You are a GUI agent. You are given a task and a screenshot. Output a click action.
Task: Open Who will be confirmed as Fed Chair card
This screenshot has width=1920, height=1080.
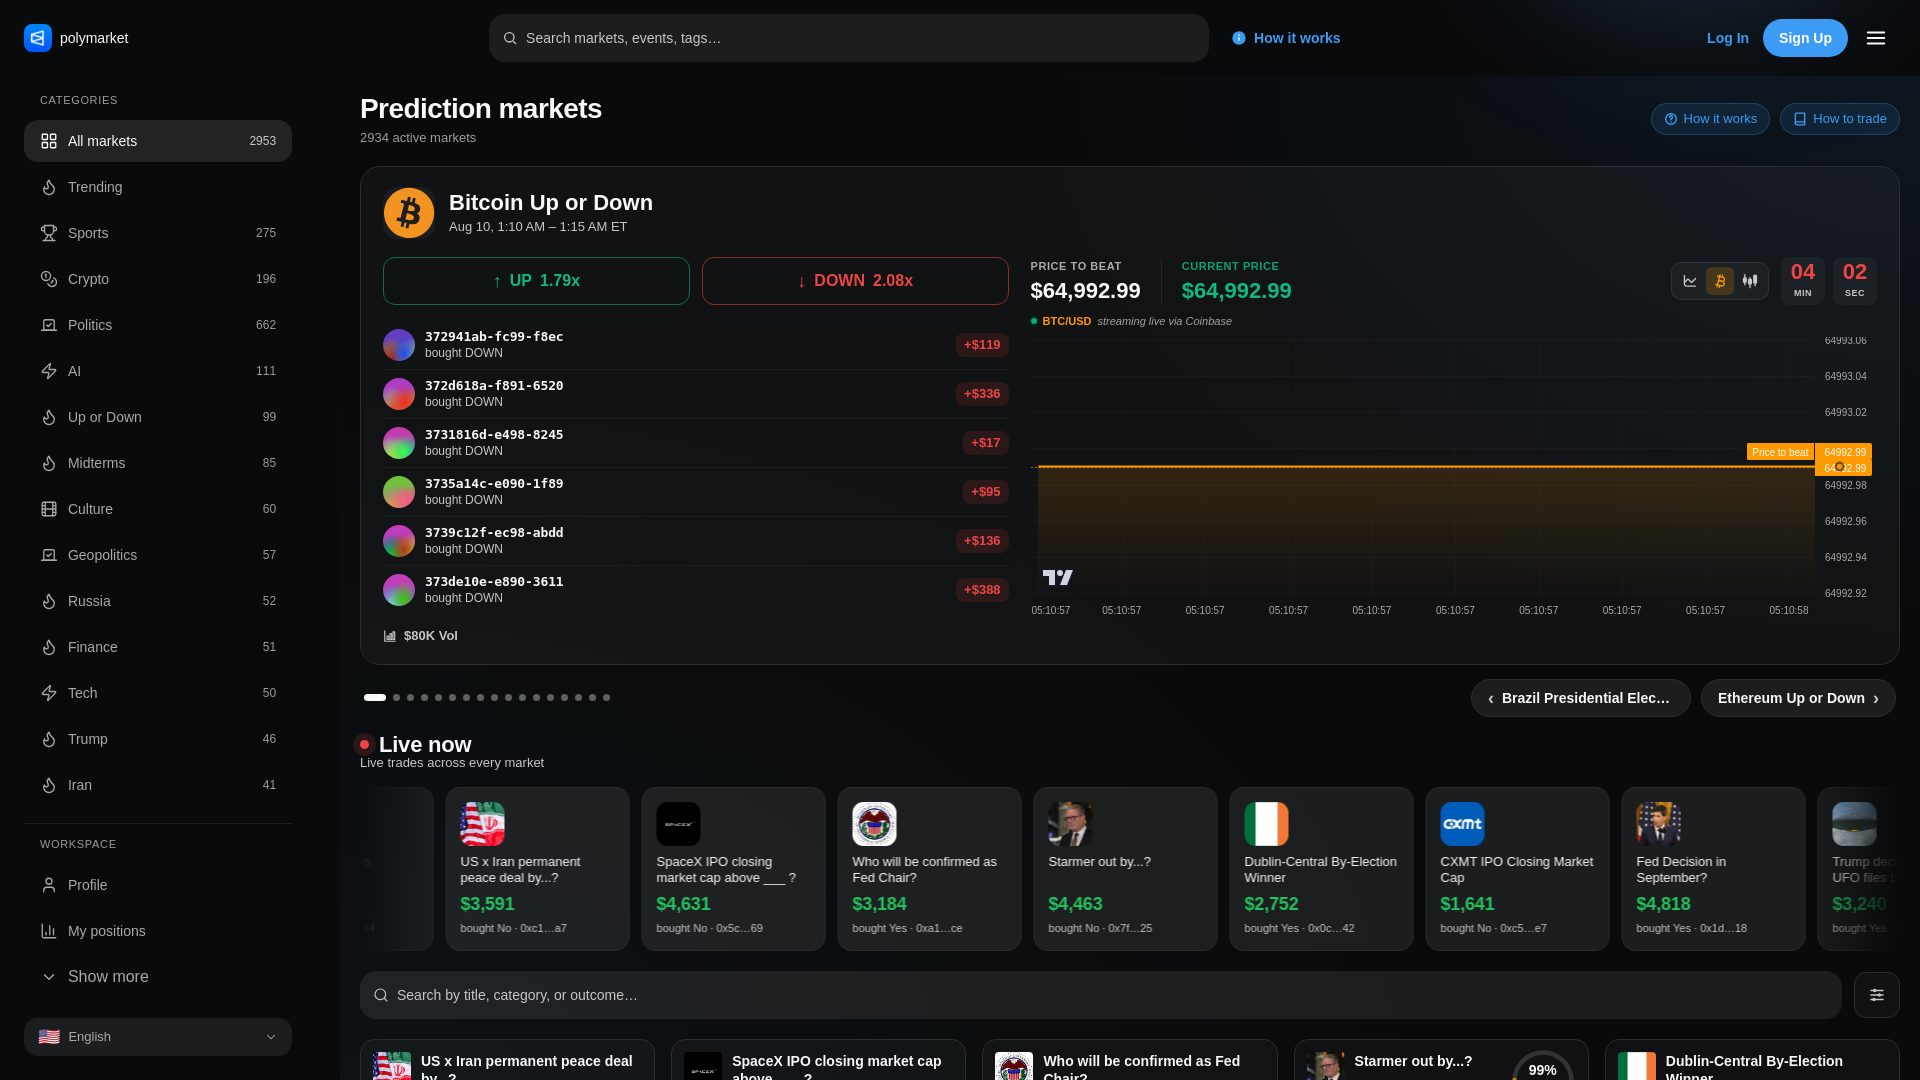click(x=929, y=868)
